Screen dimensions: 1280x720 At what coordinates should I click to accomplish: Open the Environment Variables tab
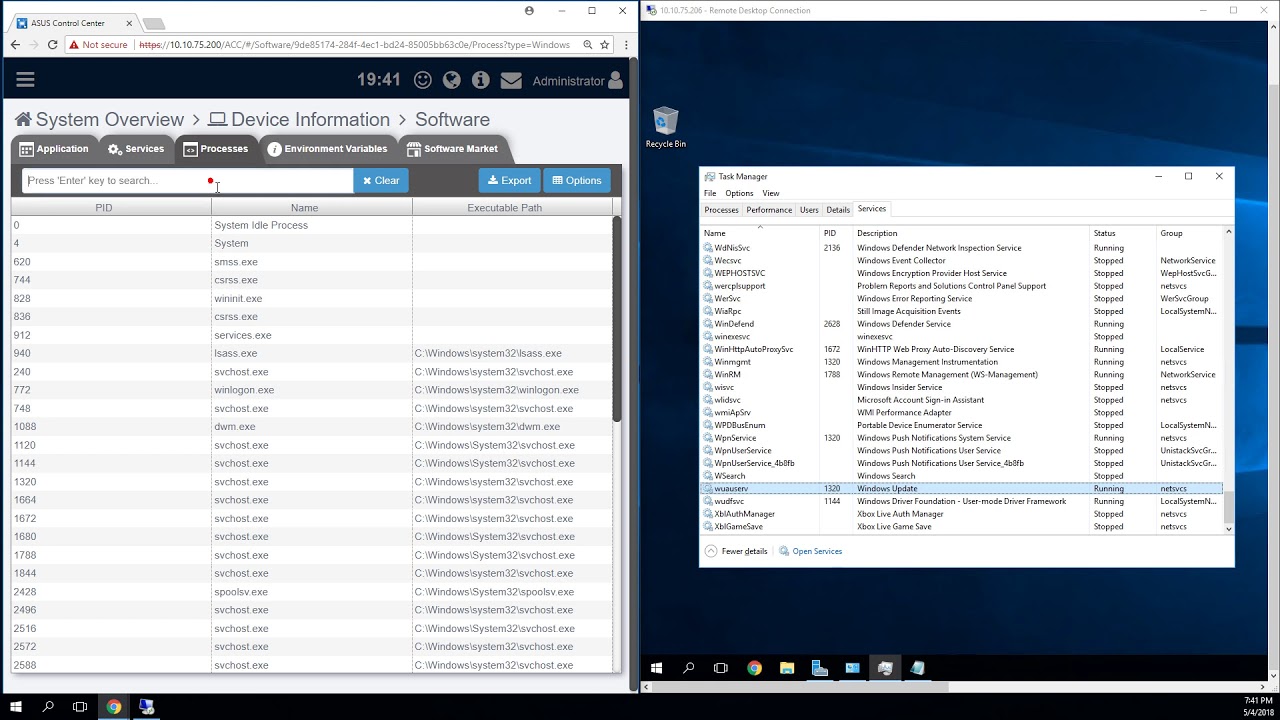[327, 149]
